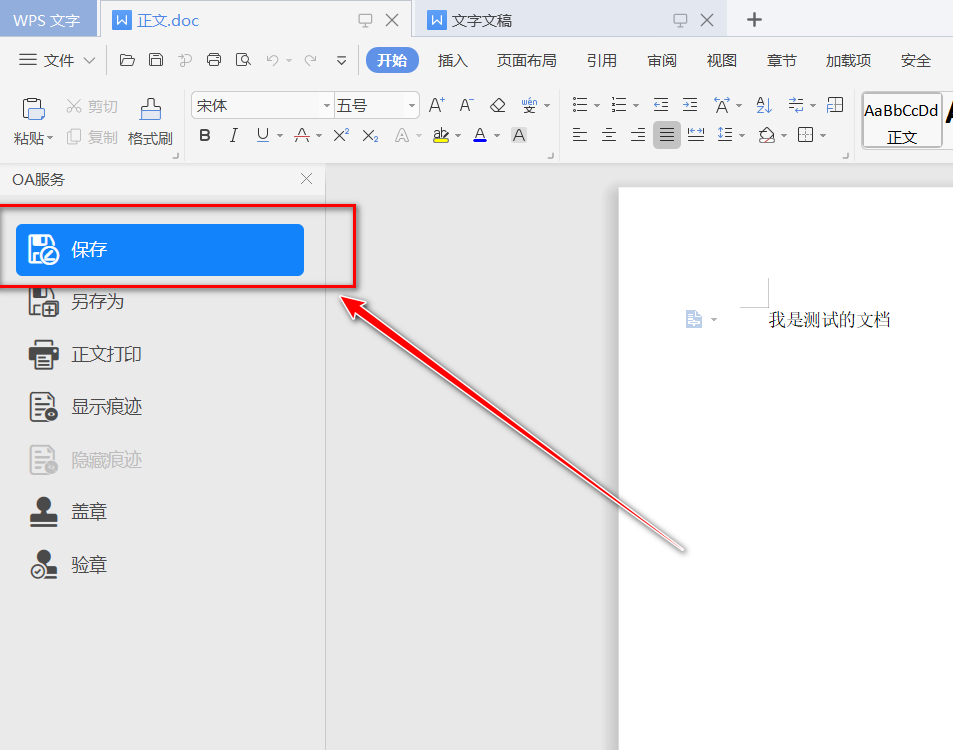Select the 盖章 stamp icon
Screen dimensions: 953x750
point(44,512)
